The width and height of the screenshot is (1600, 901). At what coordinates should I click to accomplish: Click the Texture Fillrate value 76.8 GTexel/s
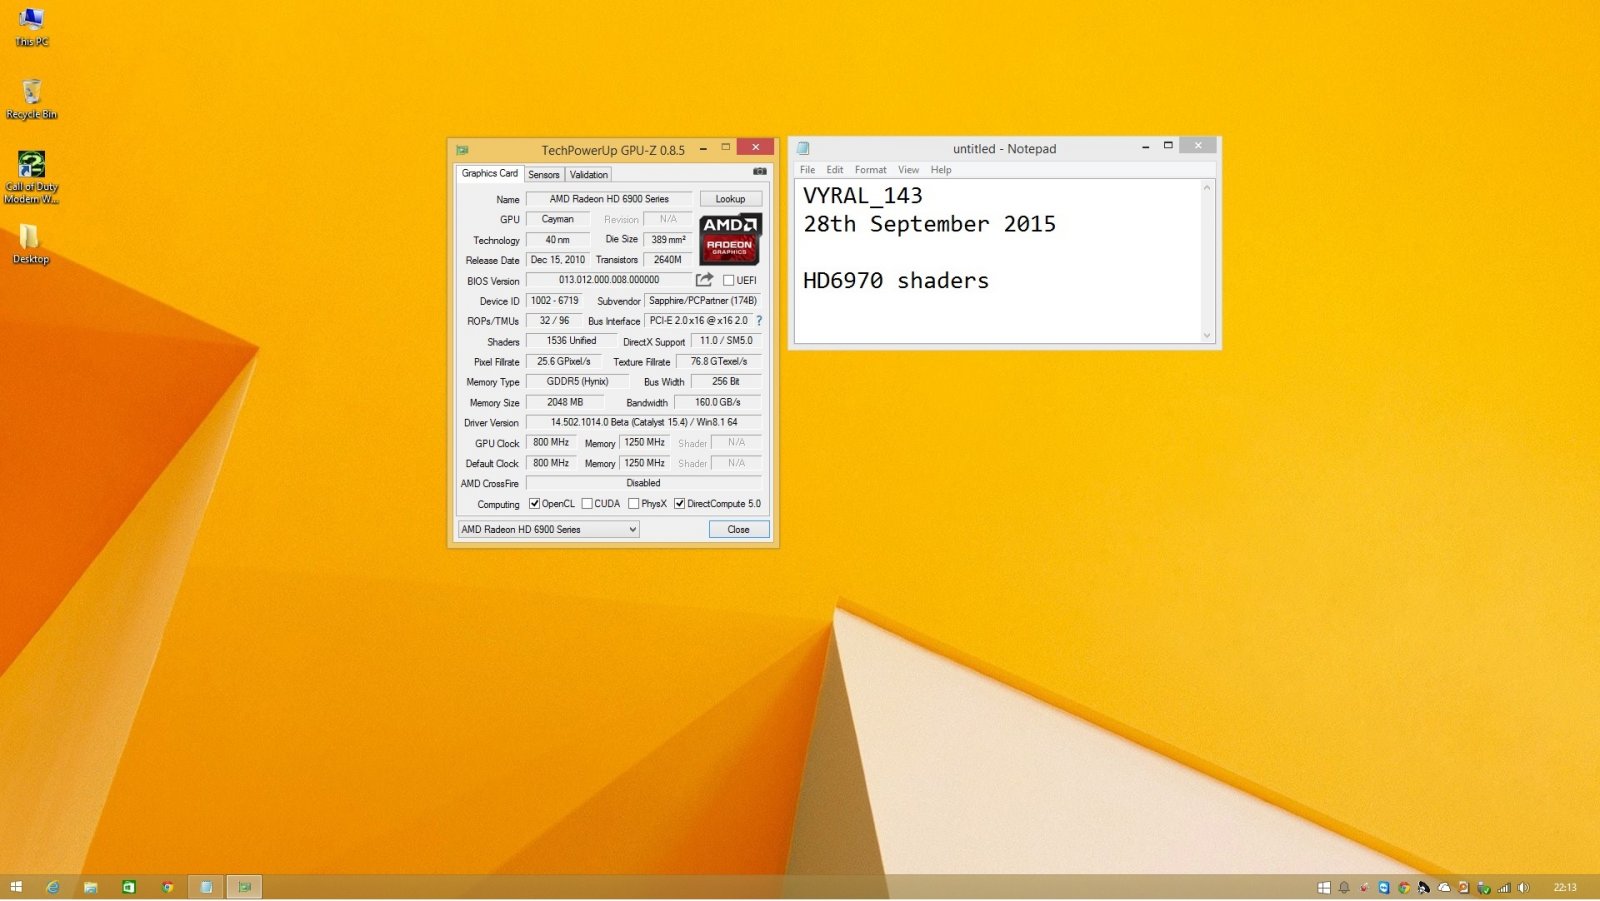click(719, 361)
